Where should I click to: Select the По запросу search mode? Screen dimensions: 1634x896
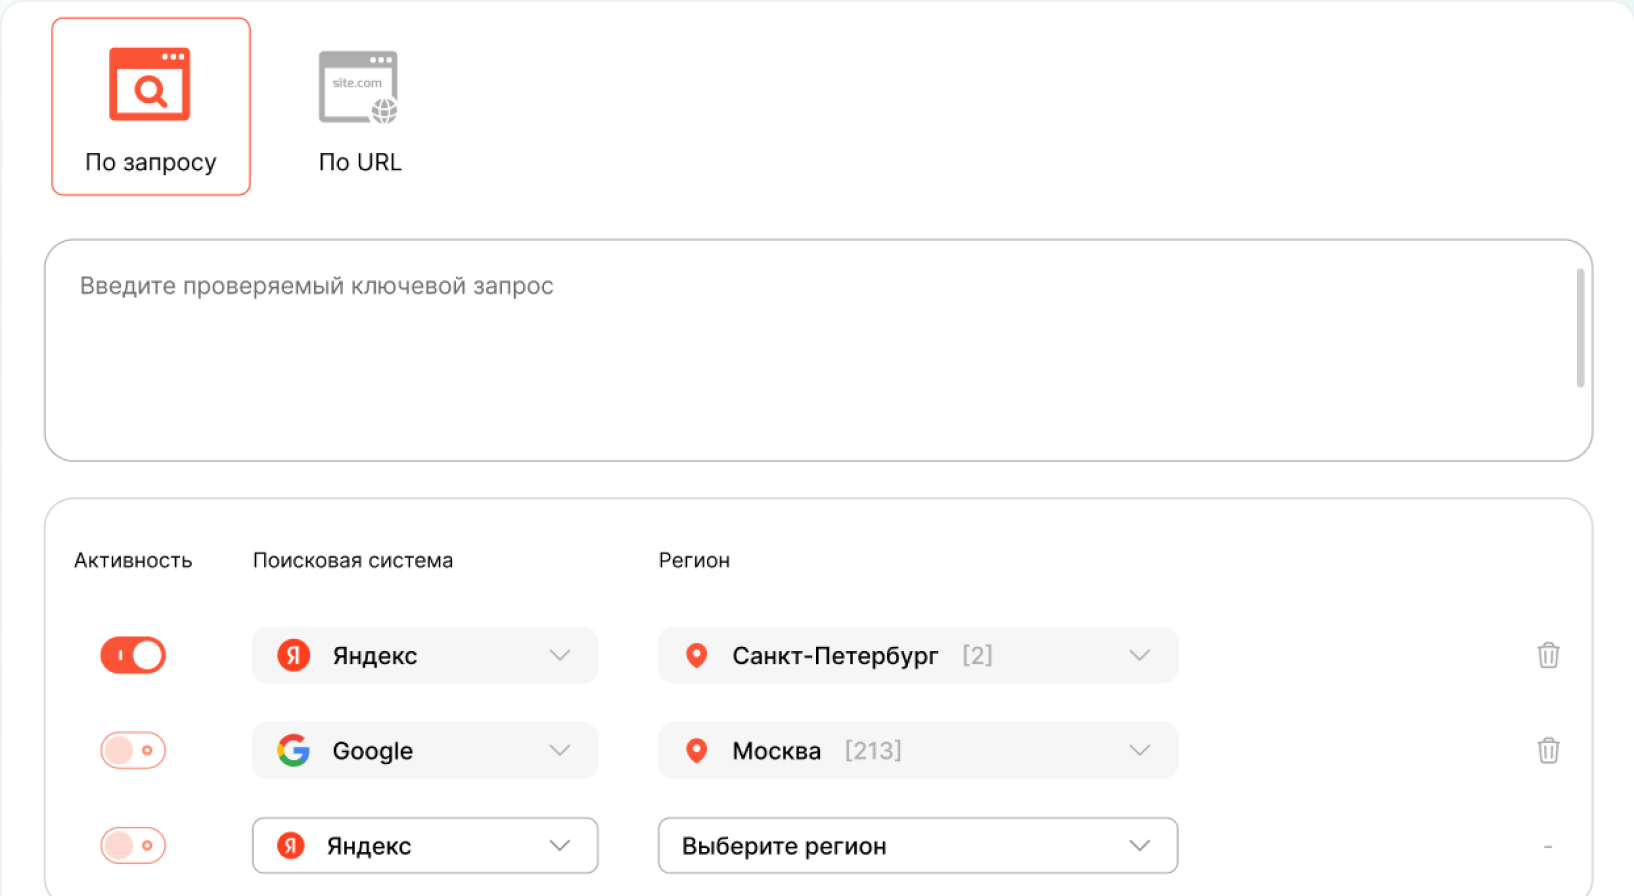(151, 106)
